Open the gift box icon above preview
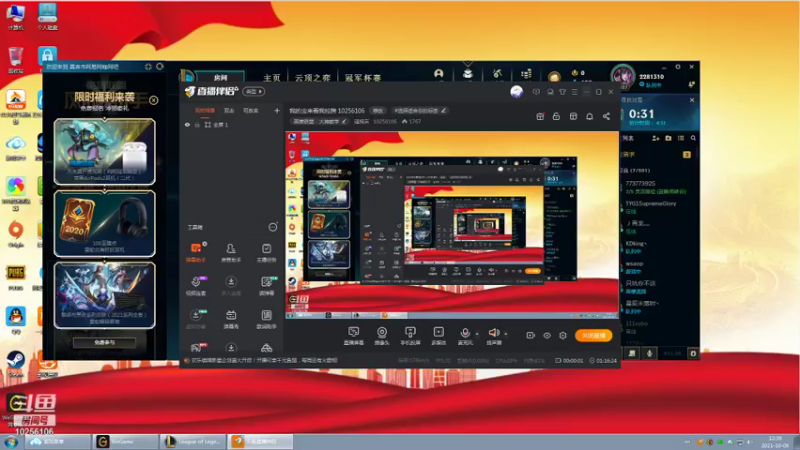Viewport: 800px width, 450px height. (x=540, y=116)
